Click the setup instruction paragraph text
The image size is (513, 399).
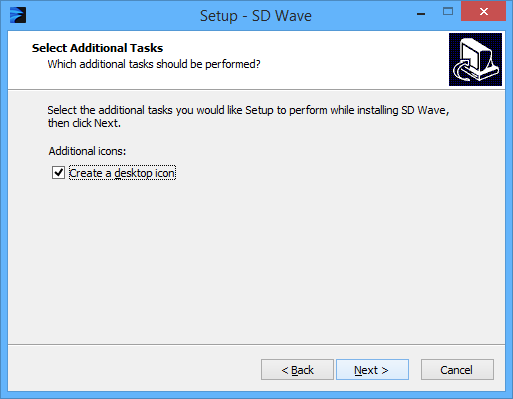[248, 116]
